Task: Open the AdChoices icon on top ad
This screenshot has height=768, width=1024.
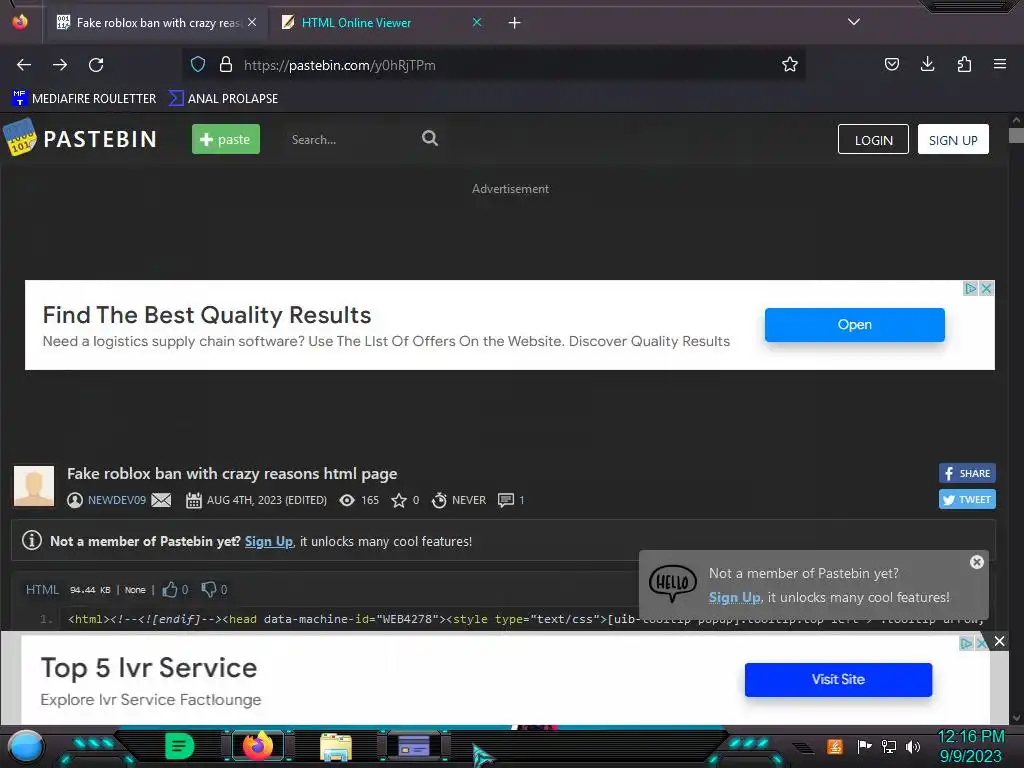Action: coord(971,288)
